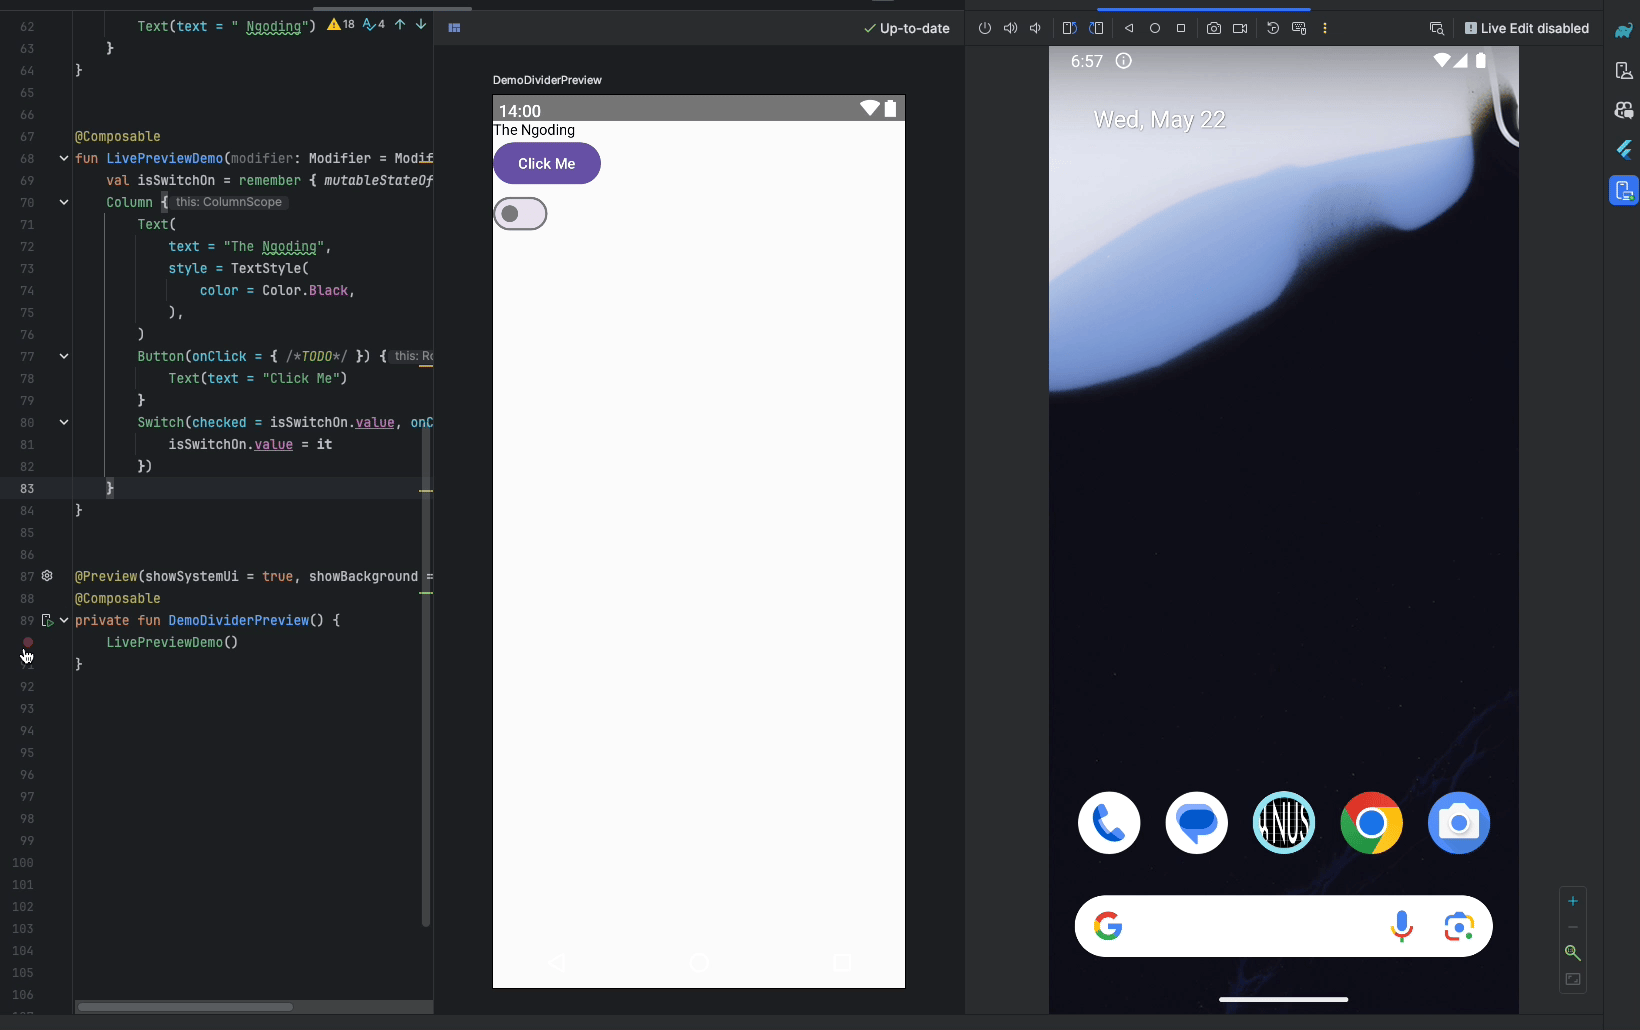
Task: Toggle breakpoint on the LivePreviewDemo() call line
Action: pyautogui.click(x=28, y=642)
